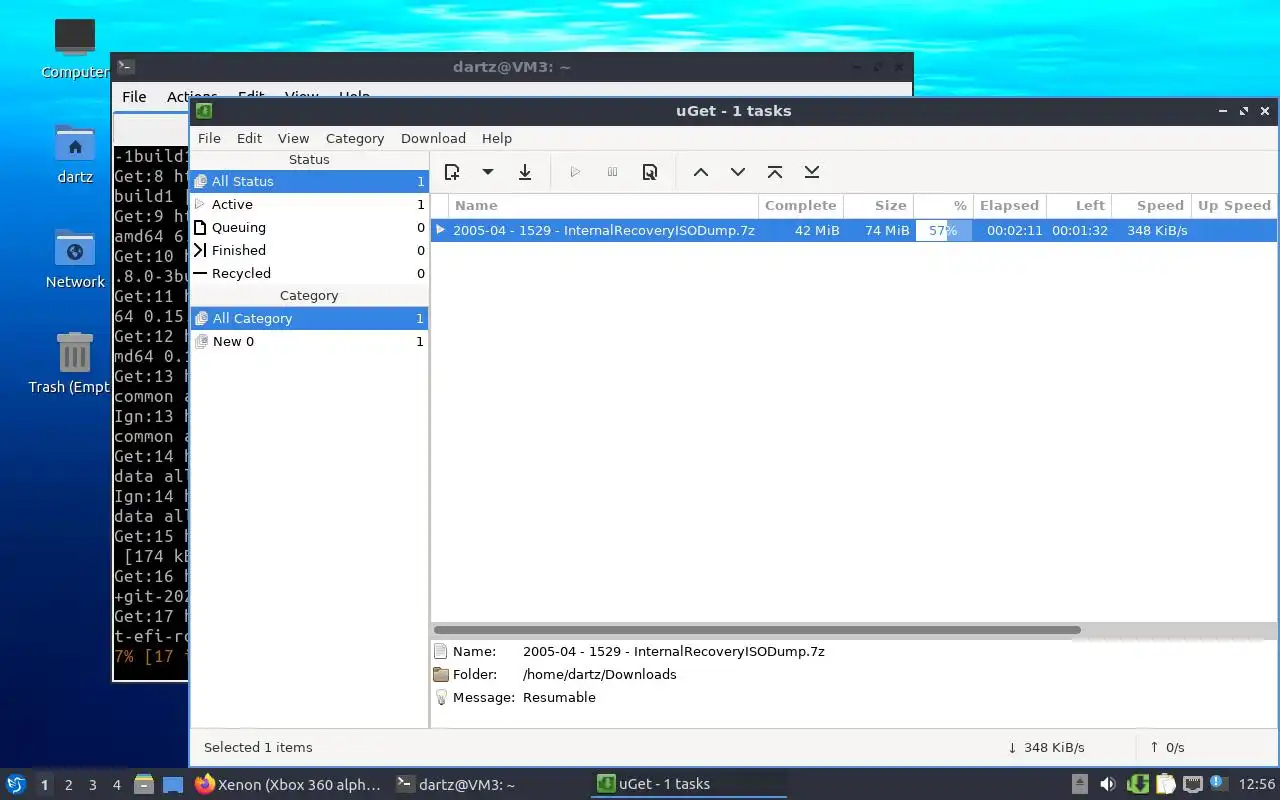
Task: Open the dartz home folder desktop icon
Action: point(75,155)
